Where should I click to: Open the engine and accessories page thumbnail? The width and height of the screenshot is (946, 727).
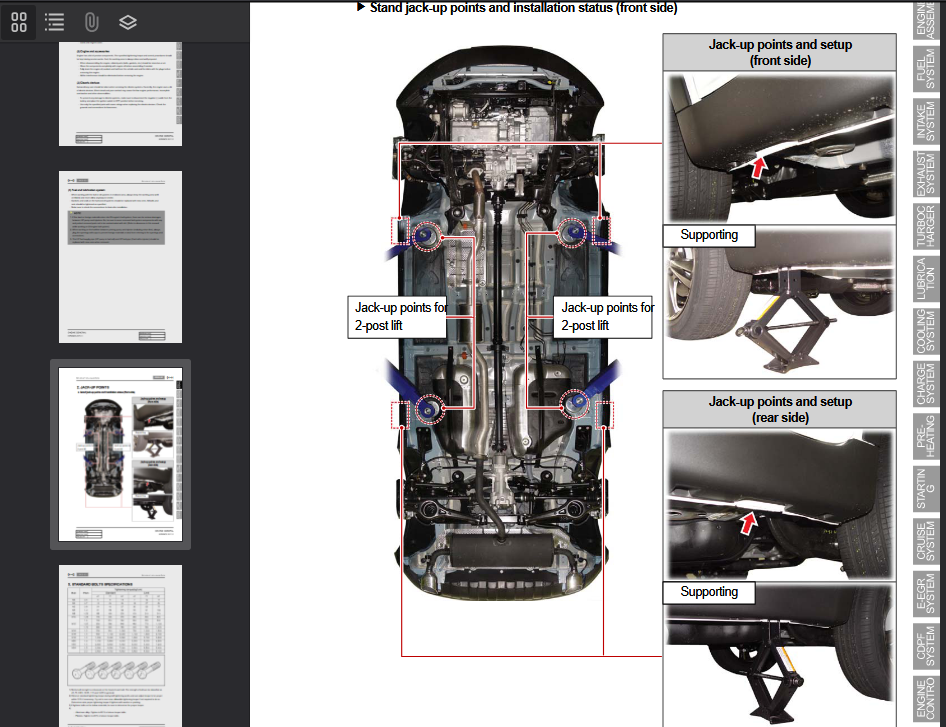pyautogui.click(x=120, y=94)
